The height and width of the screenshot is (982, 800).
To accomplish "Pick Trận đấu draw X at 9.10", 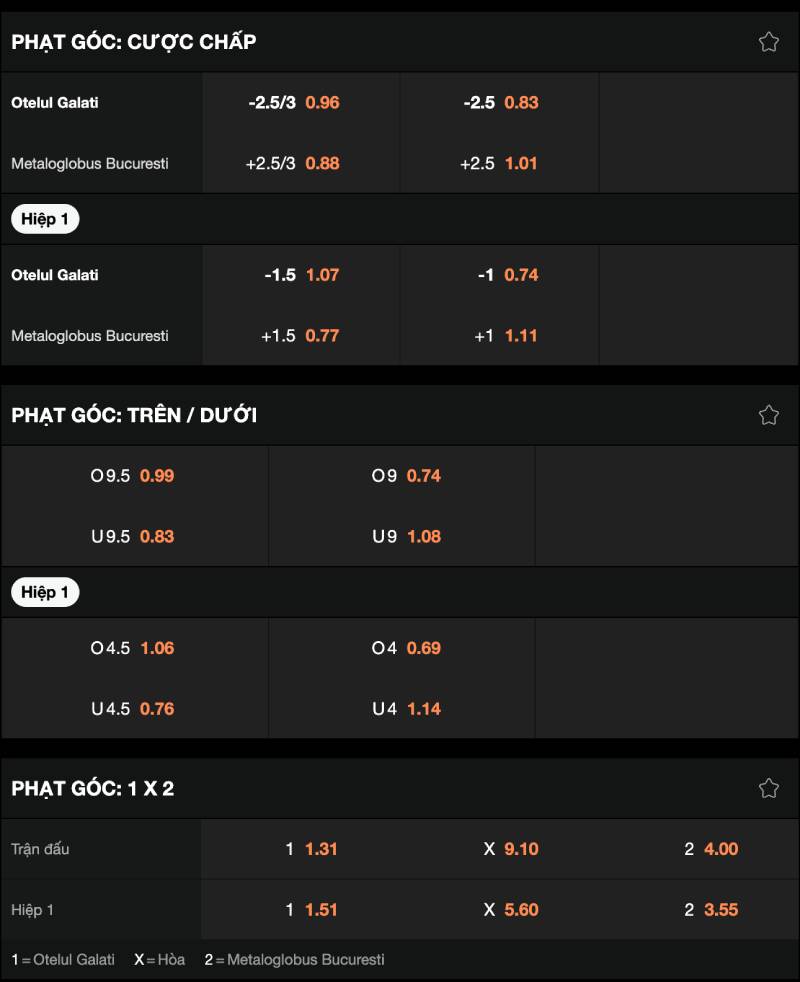I will pos(511,849).
